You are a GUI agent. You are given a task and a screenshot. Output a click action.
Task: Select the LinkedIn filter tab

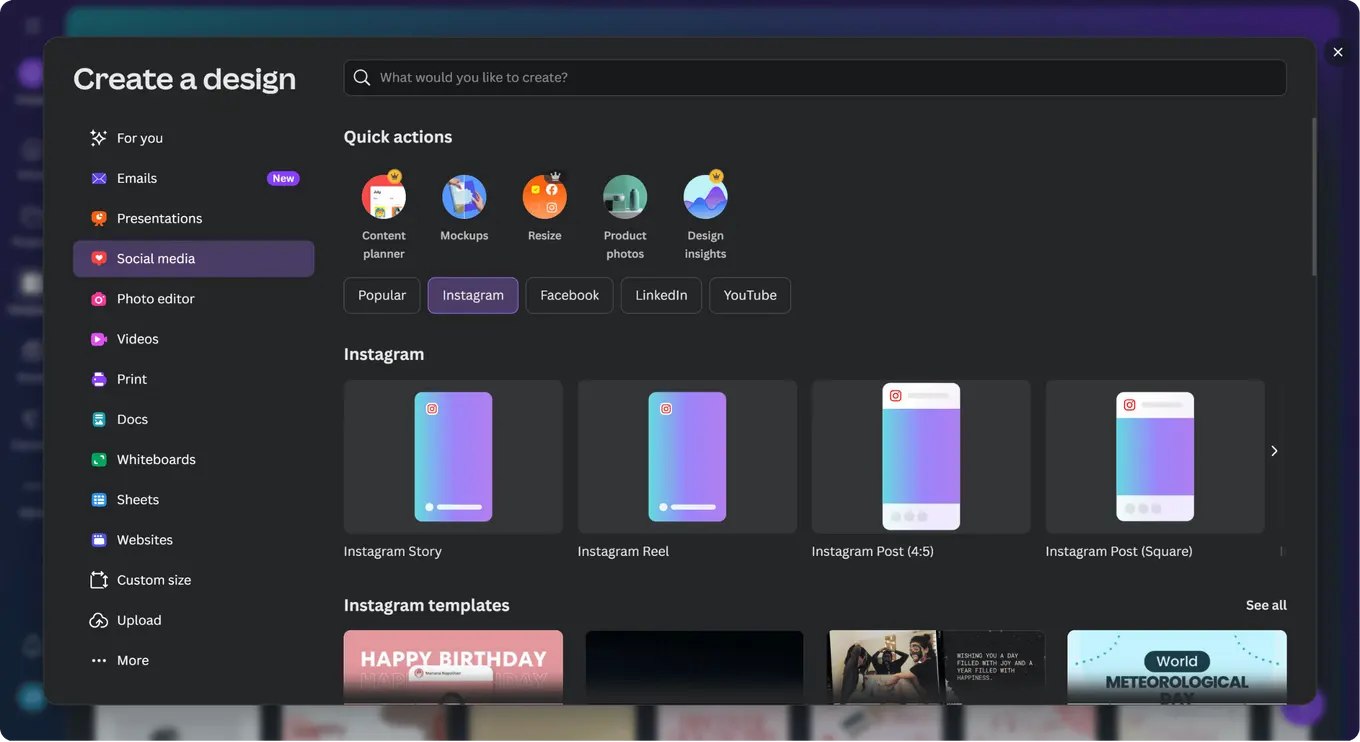click(x=661, y=296)
